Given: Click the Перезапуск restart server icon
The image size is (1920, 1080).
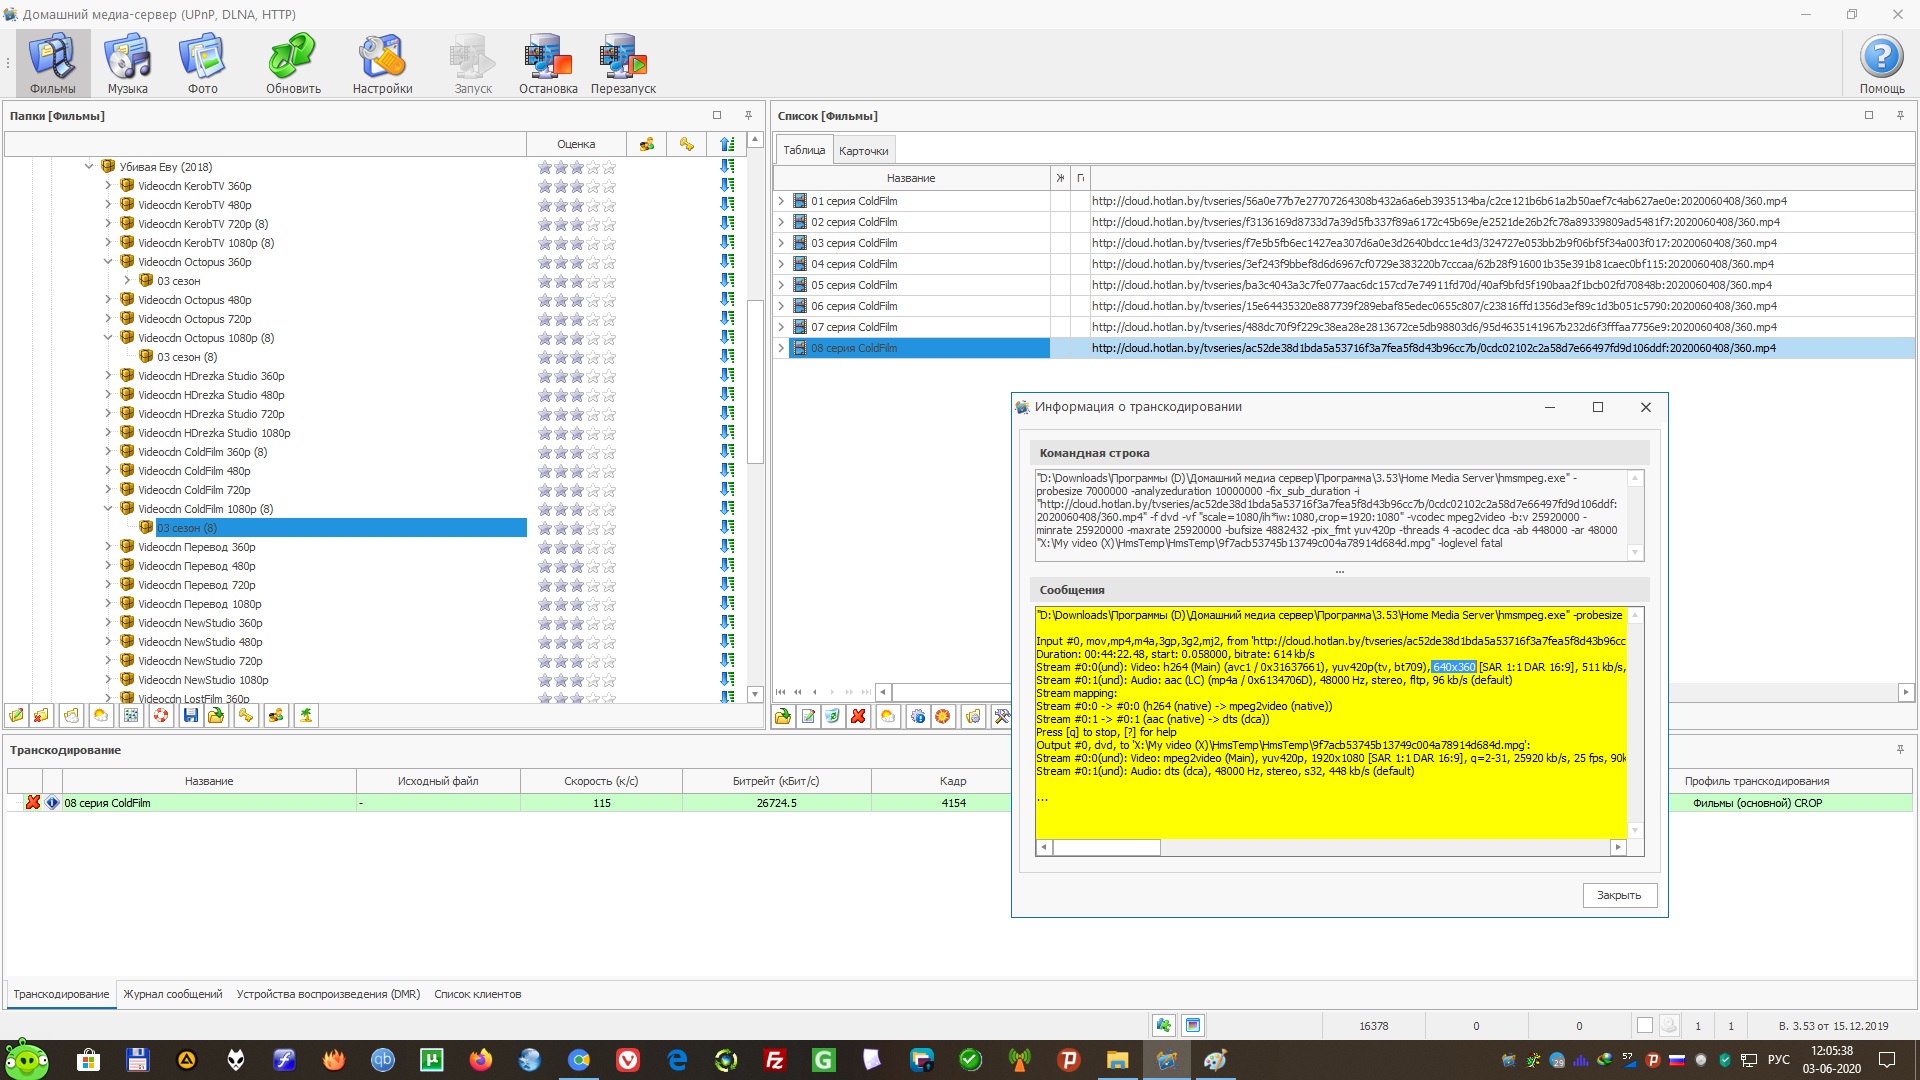Looking at the screenshot, I should (x=622, y=63).
